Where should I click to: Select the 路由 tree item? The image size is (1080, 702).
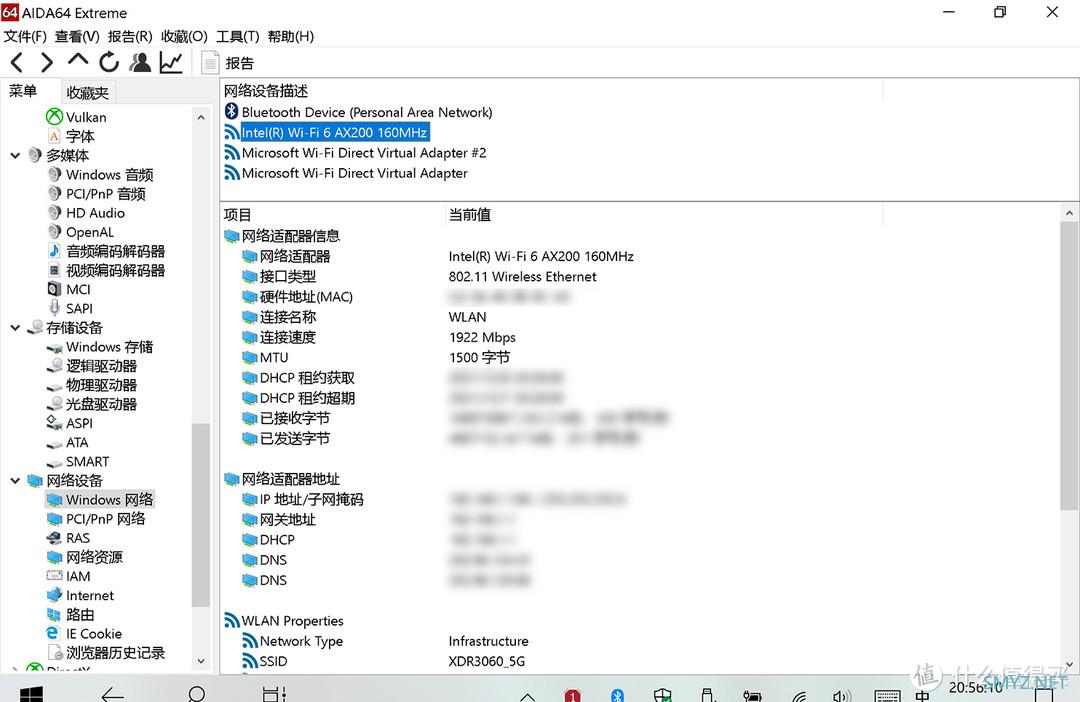pyautogui.click(x=80, y=615)
